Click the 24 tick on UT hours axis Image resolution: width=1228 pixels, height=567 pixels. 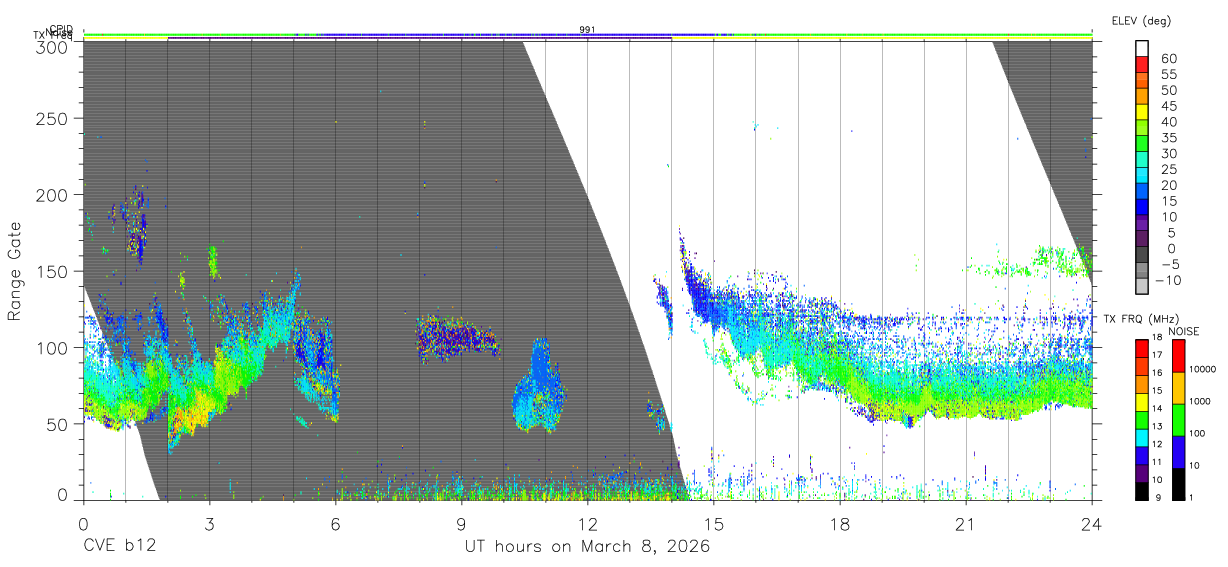1092,524
